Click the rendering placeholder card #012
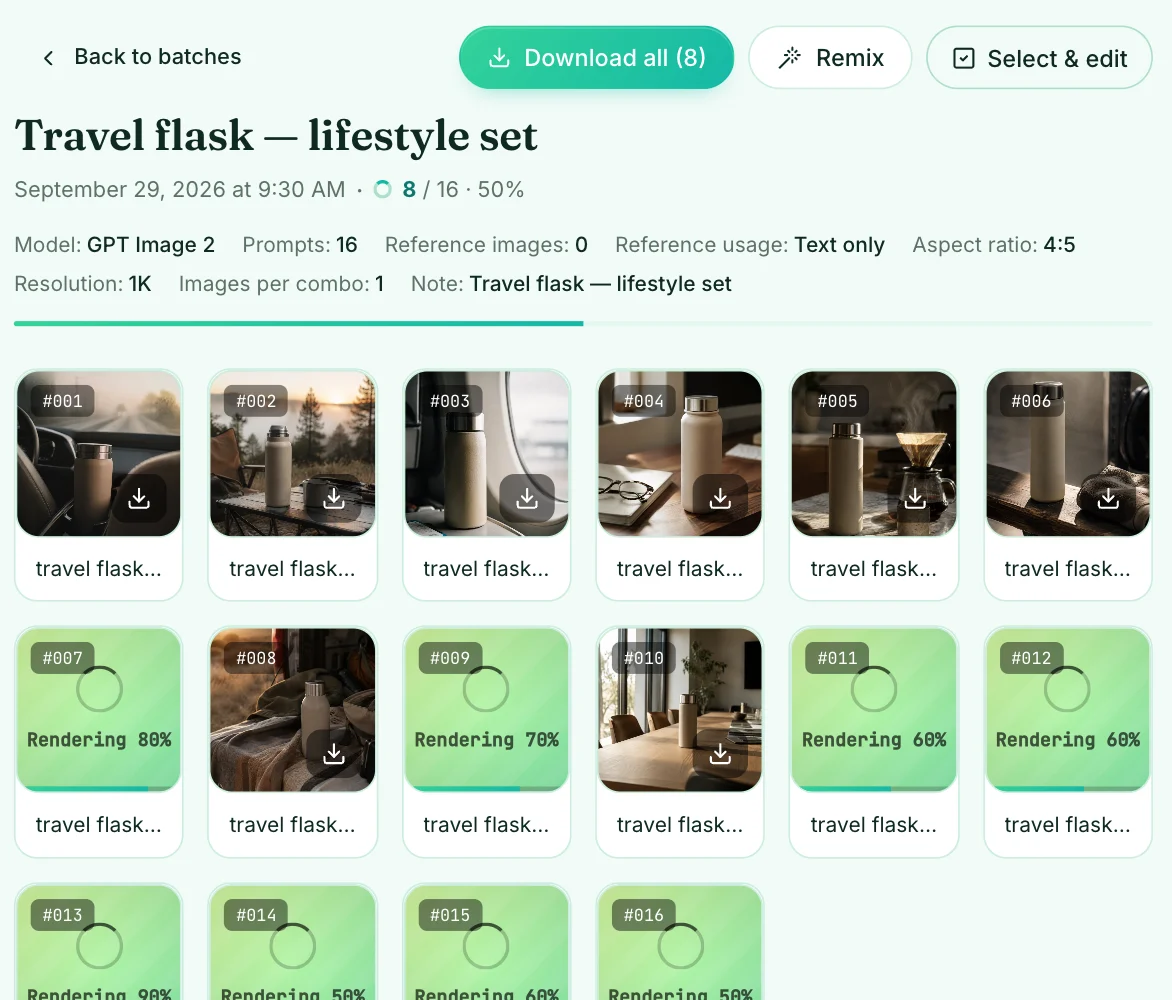Image resolution: width=1172 pixels, height=1000 pixels. pyautogui.click(x=1068, y=709)
